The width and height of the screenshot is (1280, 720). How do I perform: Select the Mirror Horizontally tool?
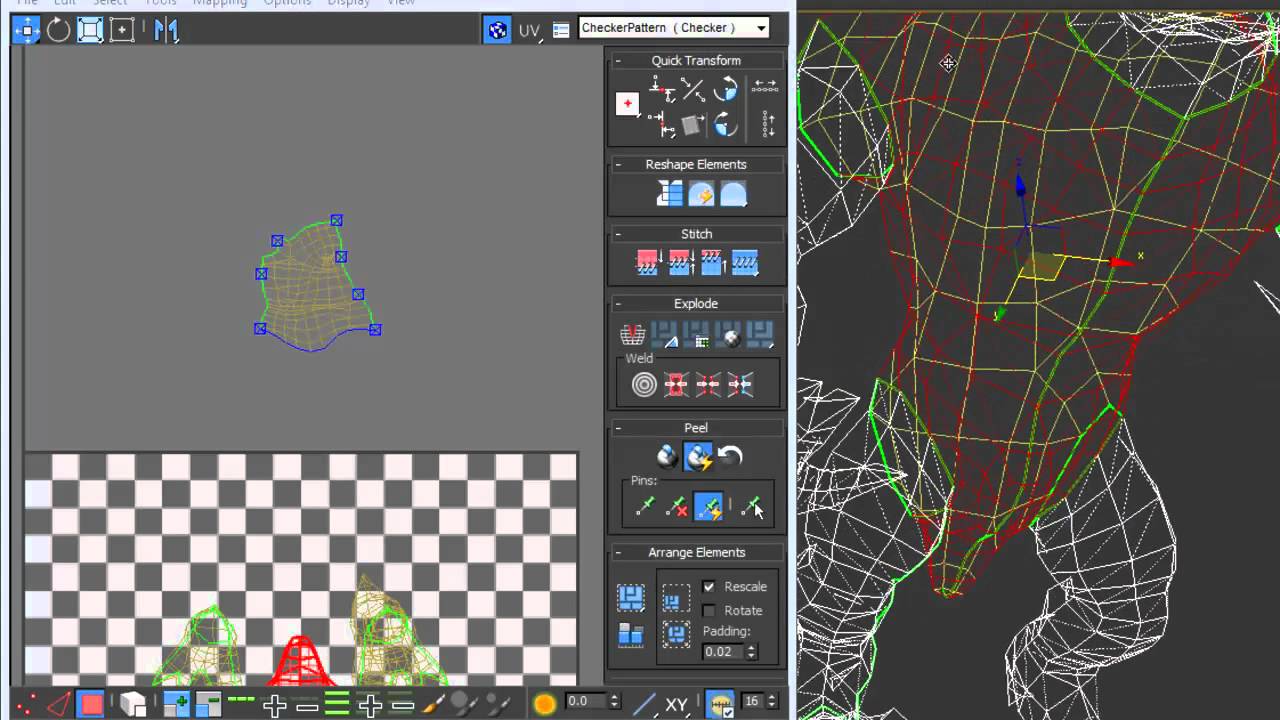166,30
